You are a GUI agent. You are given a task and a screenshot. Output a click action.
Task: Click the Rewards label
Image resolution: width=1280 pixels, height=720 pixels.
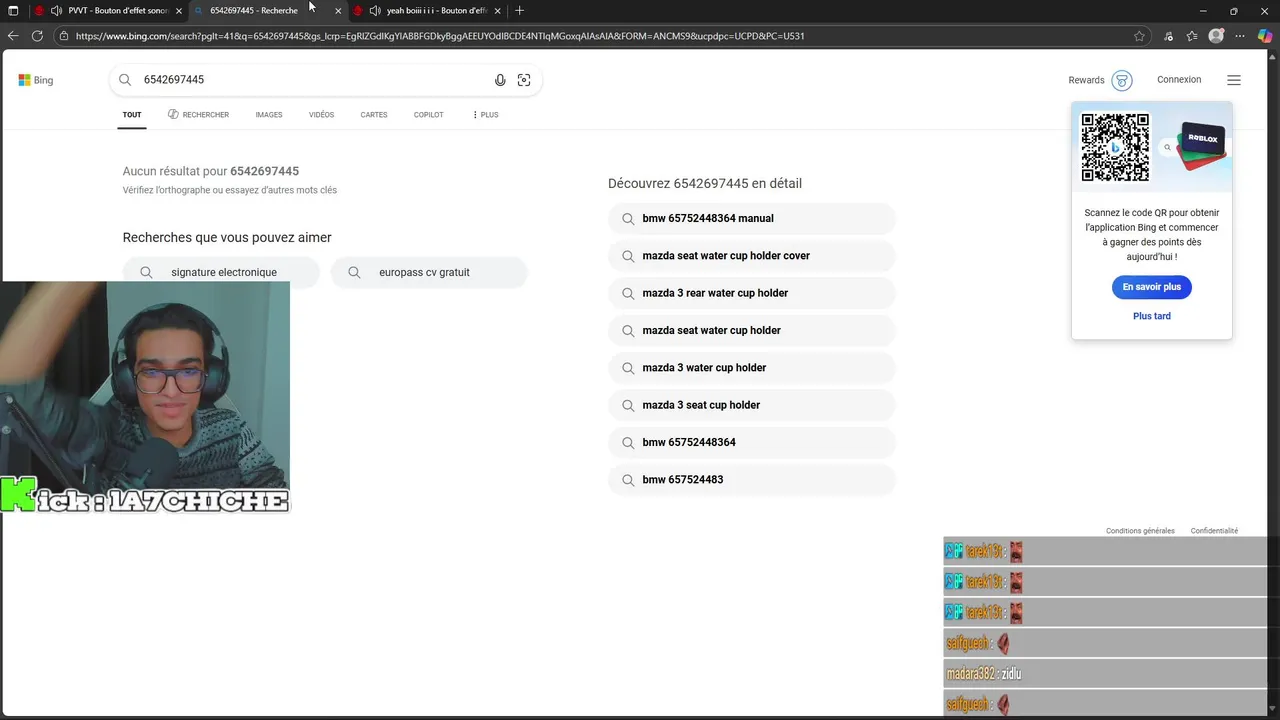(1086, 80)
